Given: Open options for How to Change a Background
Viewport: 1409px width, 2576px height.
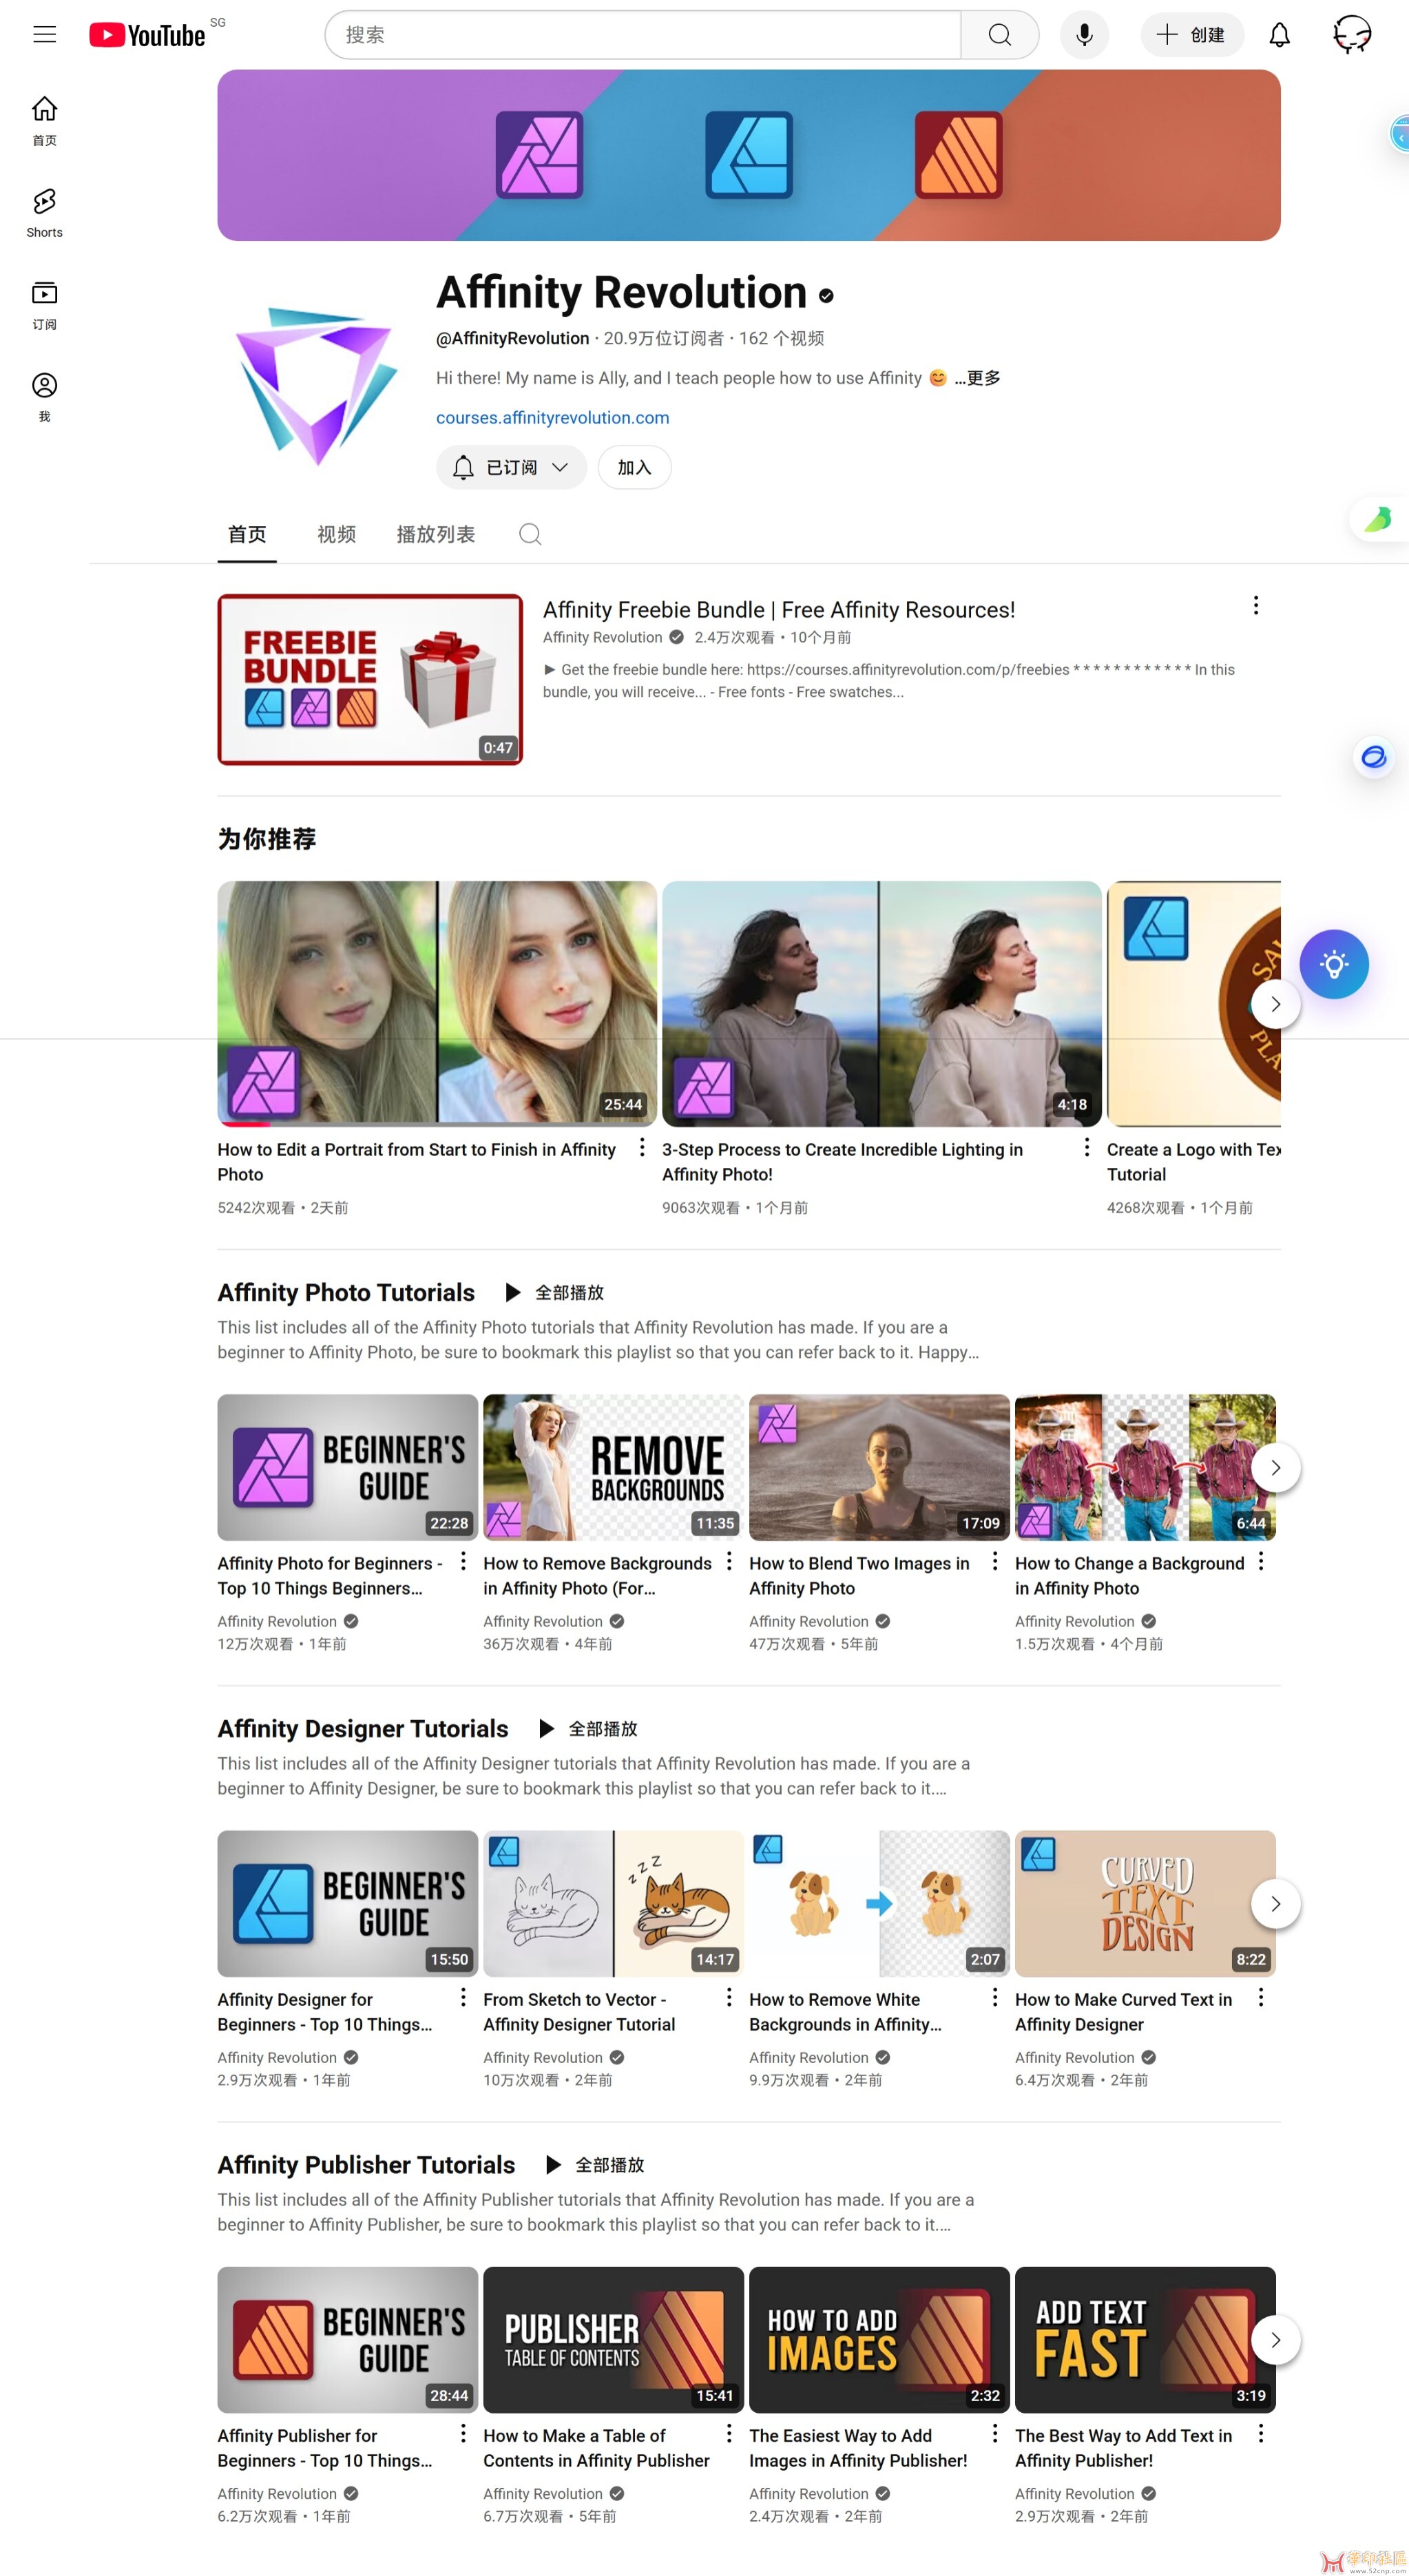Looking at the screenshot, I should (x=1261, y=1561).
